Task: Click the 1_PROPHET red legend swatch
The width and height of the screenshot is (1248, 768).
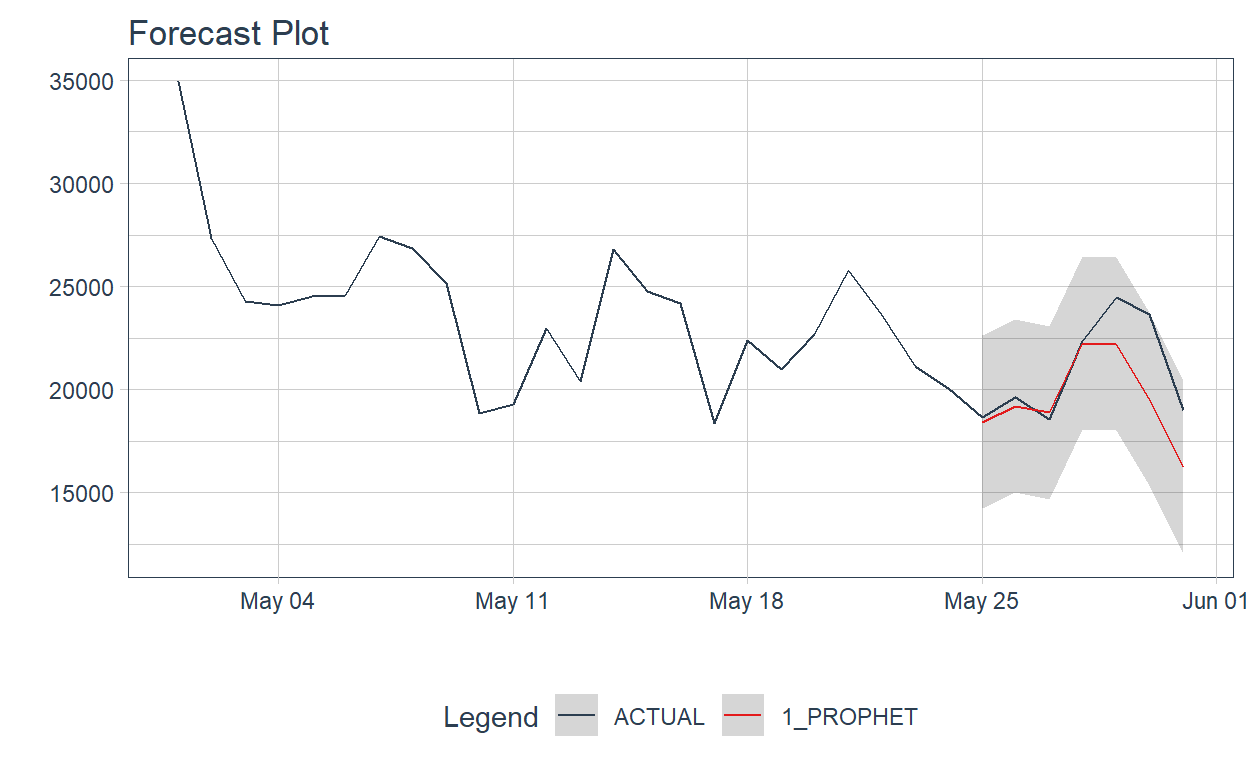Action: 742,716
